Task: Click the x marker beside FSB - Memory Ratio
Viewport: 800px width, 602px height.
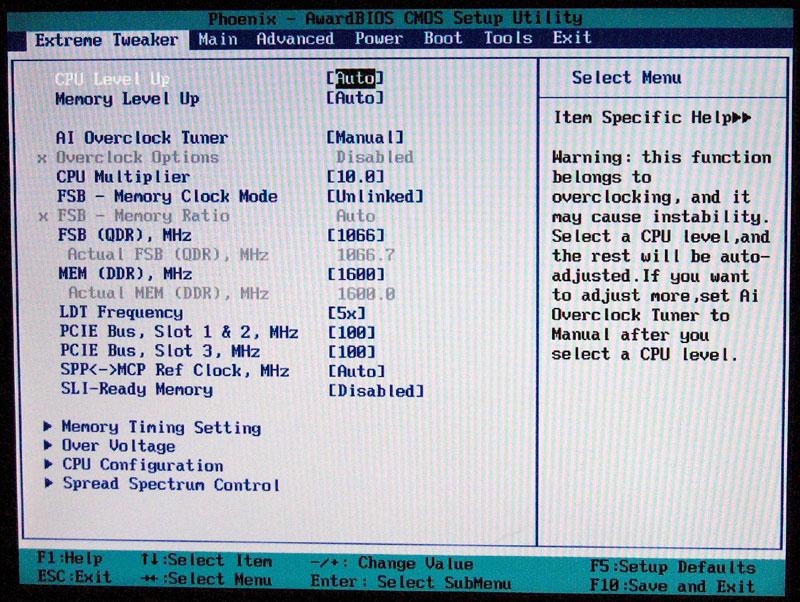Action: [43, 217]
